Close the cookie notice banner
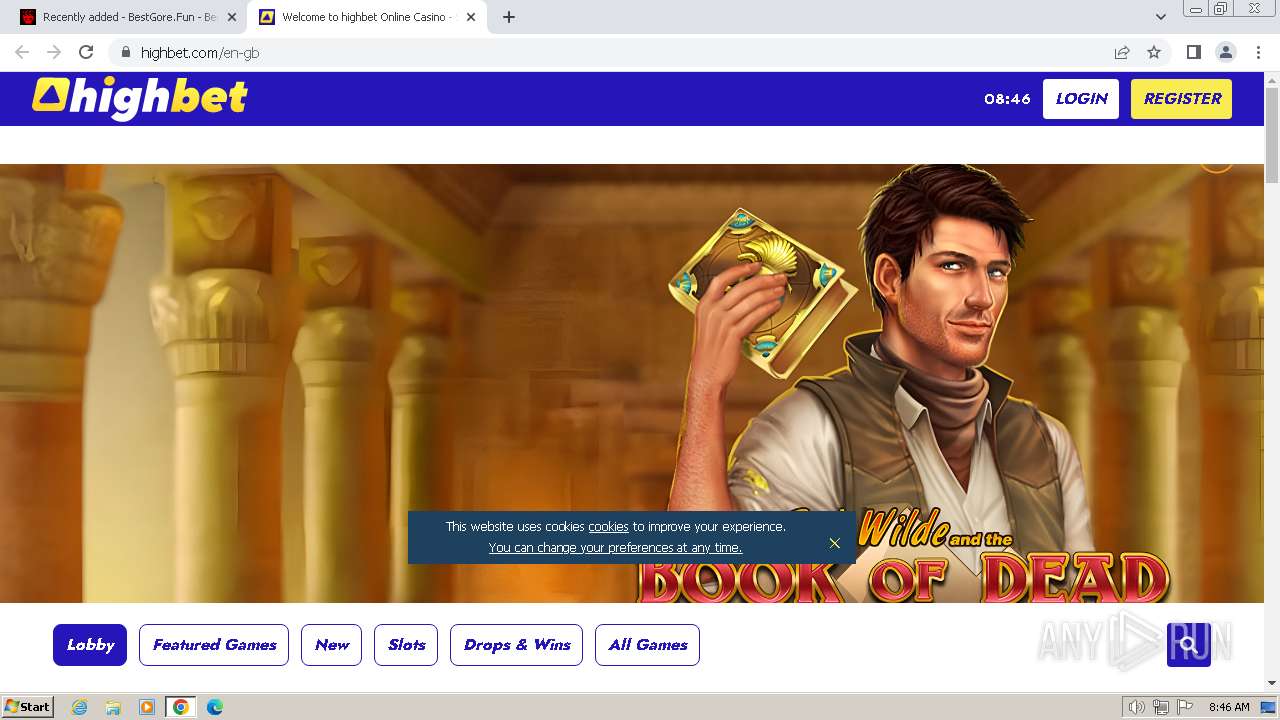This screenshot has width=1280, height=720. [x=835, y=543]
